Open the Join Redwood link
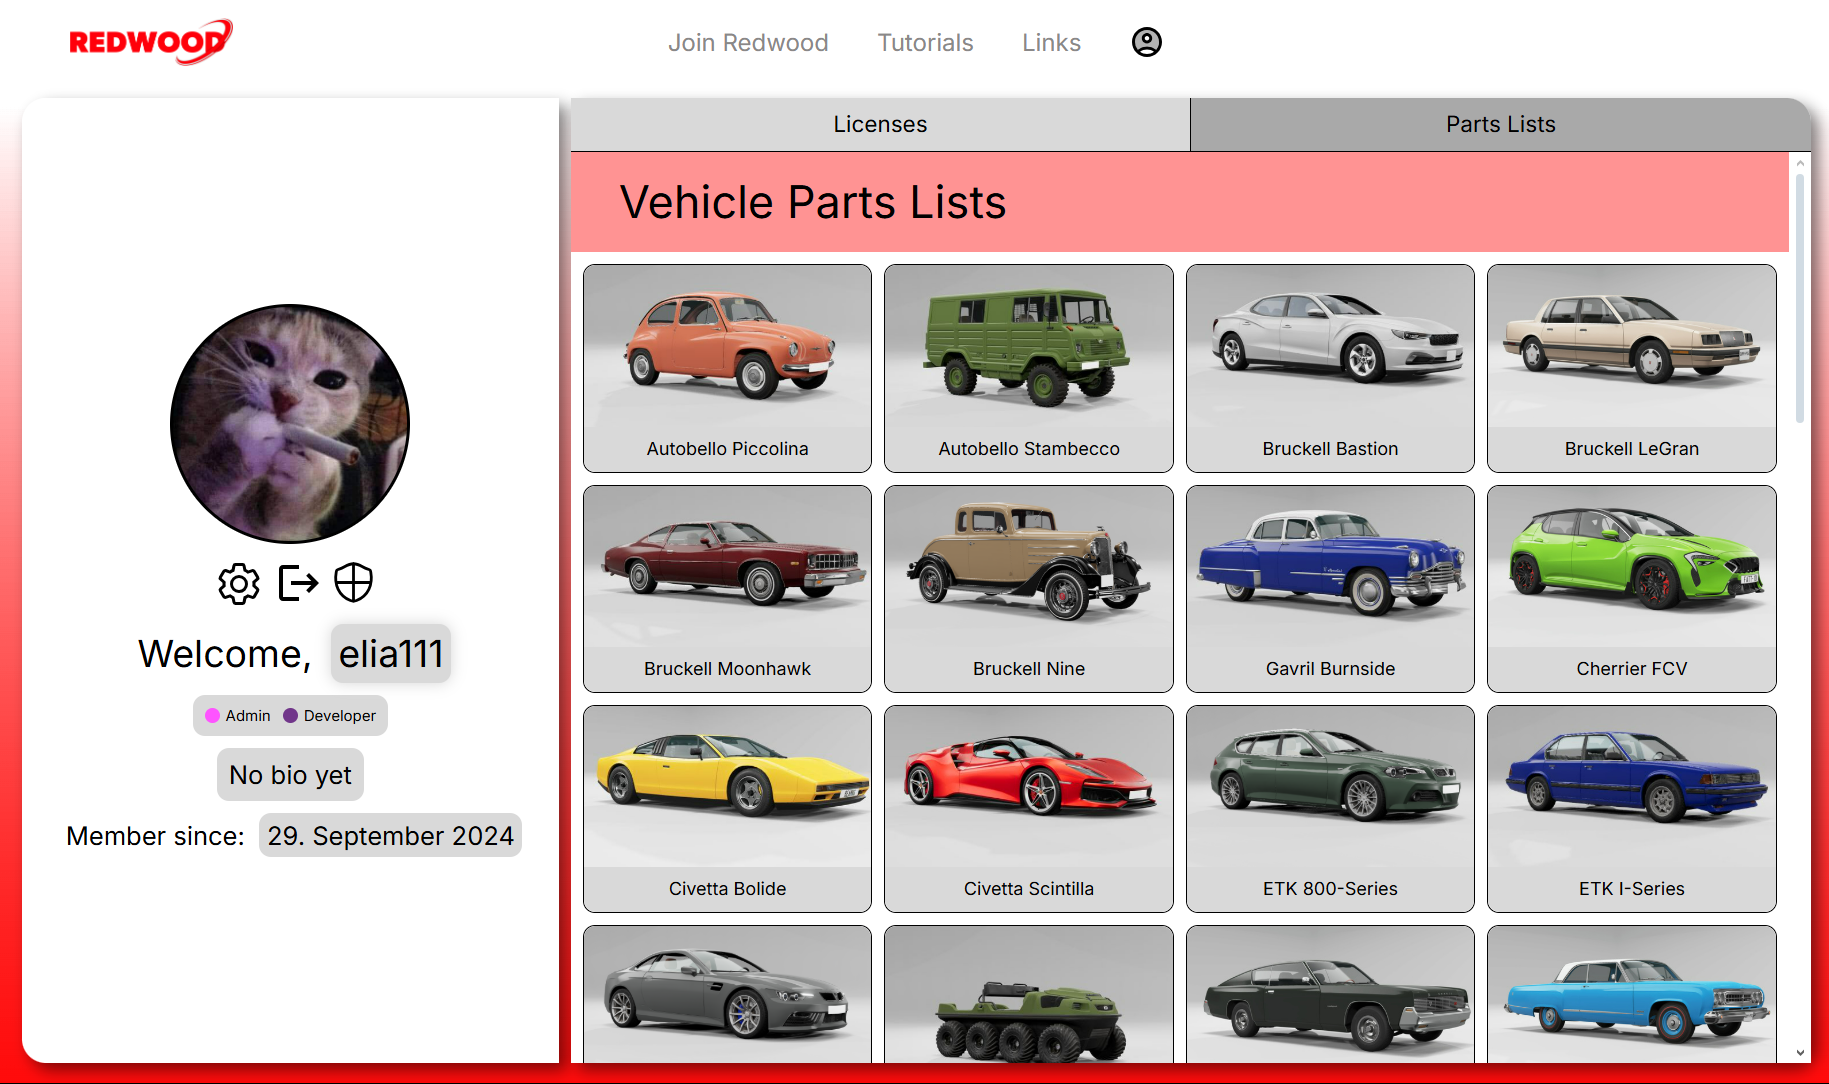1829x1084 pixels. (x=748, y=43)
